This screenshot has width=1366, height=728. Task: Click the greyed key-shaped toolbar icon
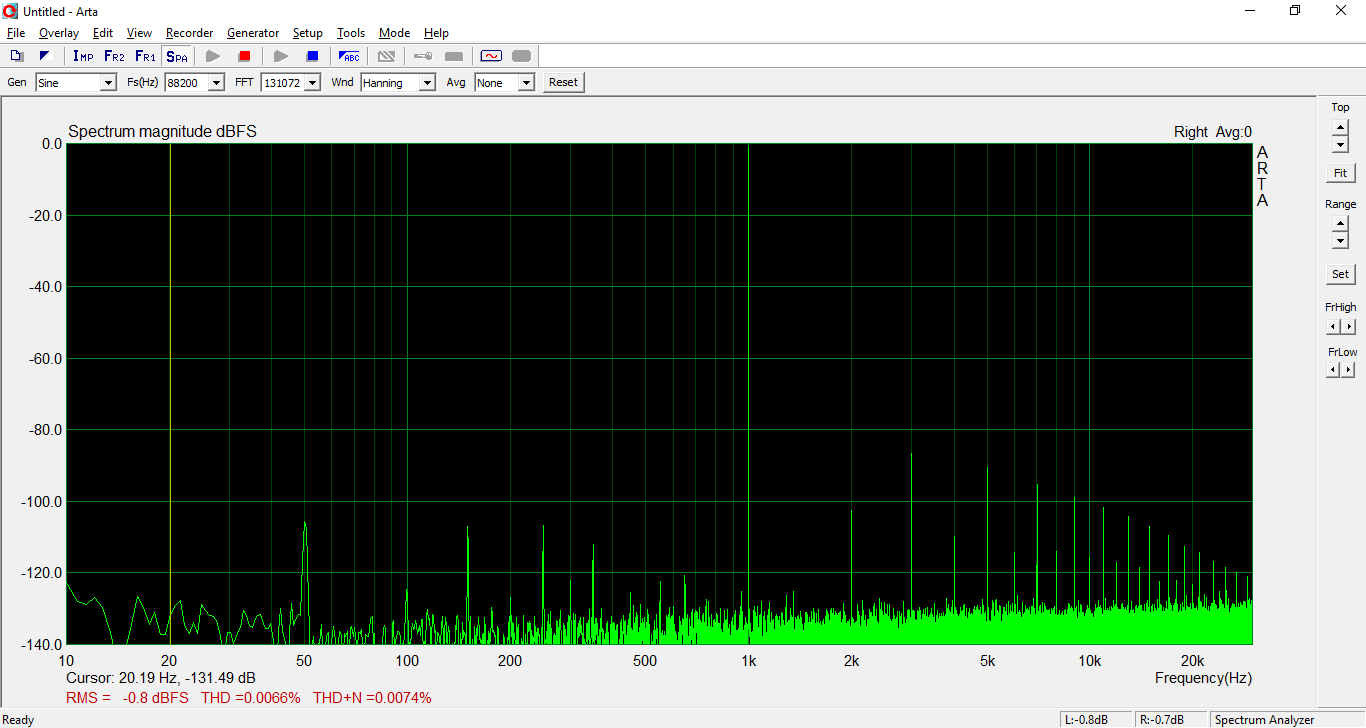[423, 56]
